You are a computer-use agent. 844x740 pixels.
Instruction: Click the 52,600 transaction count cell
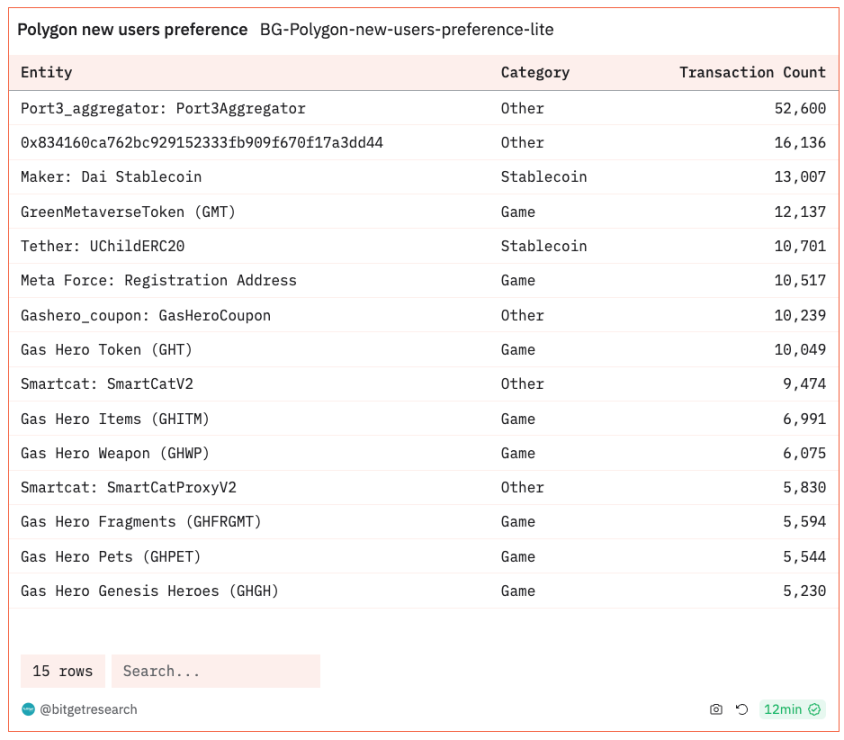(x=799, y=108)
